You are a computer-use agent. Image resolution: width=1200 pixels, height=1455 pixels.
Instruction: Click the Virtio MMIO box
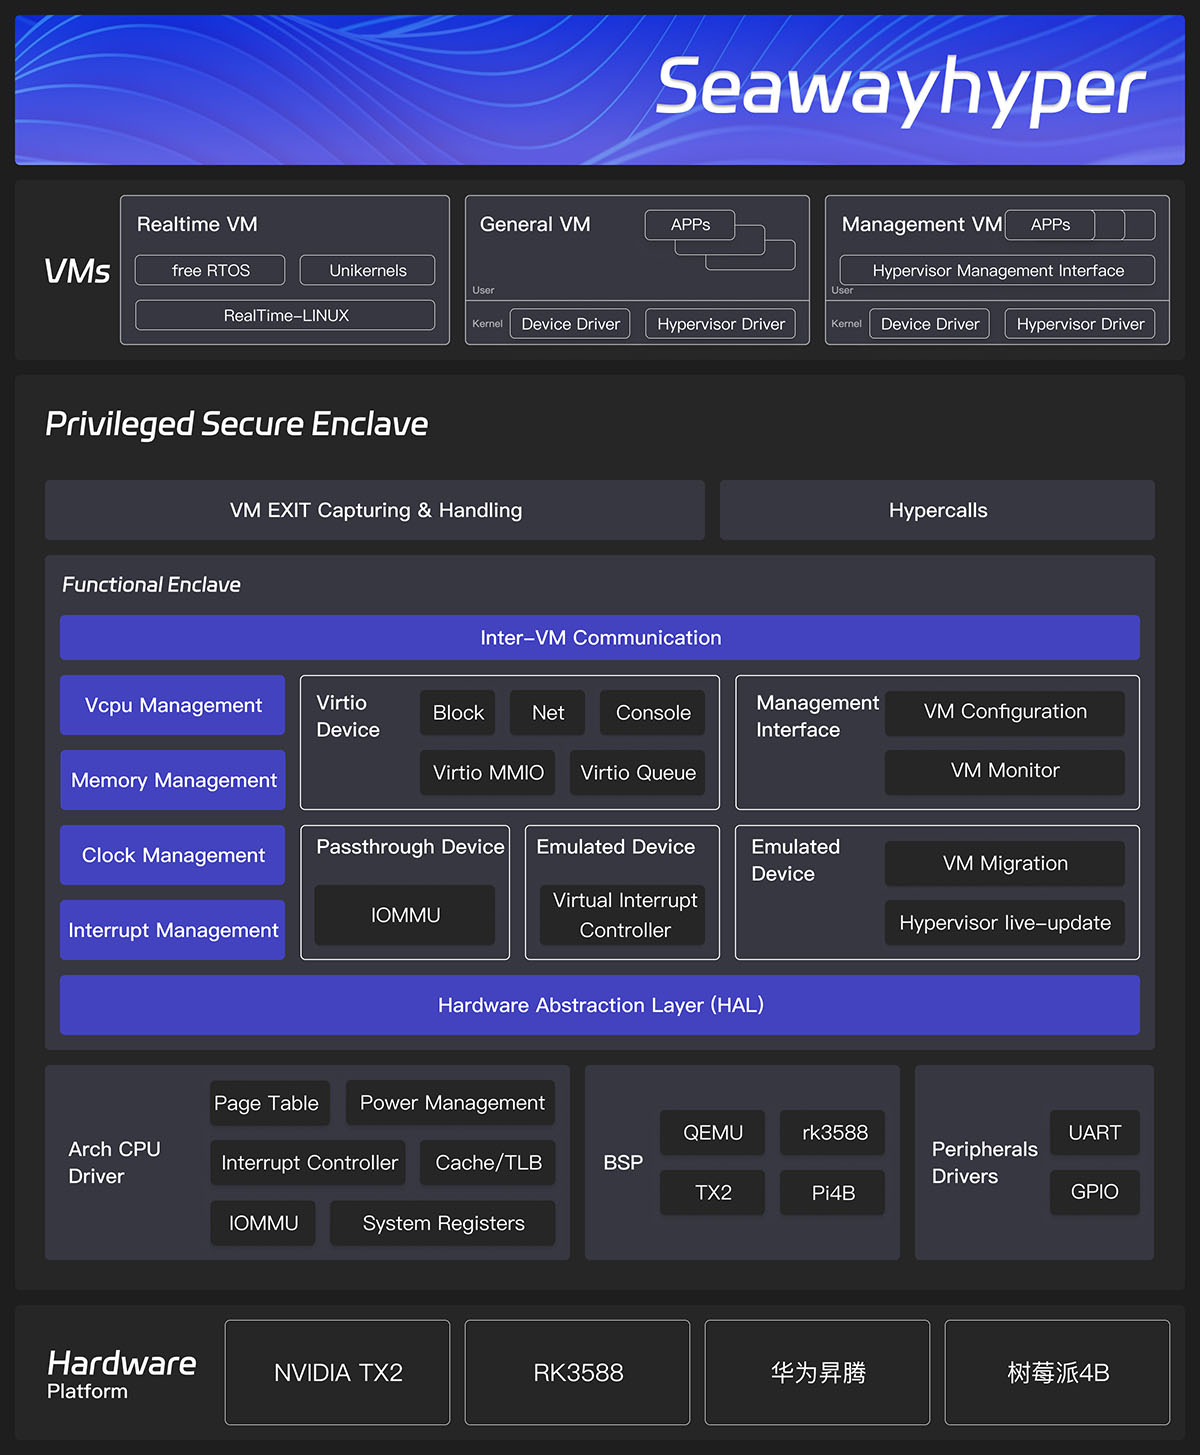(487, 772)
